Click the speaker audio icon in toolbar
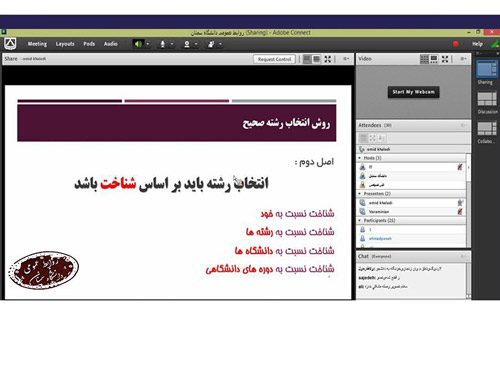The image size is (500, 375). coord(138,44)
